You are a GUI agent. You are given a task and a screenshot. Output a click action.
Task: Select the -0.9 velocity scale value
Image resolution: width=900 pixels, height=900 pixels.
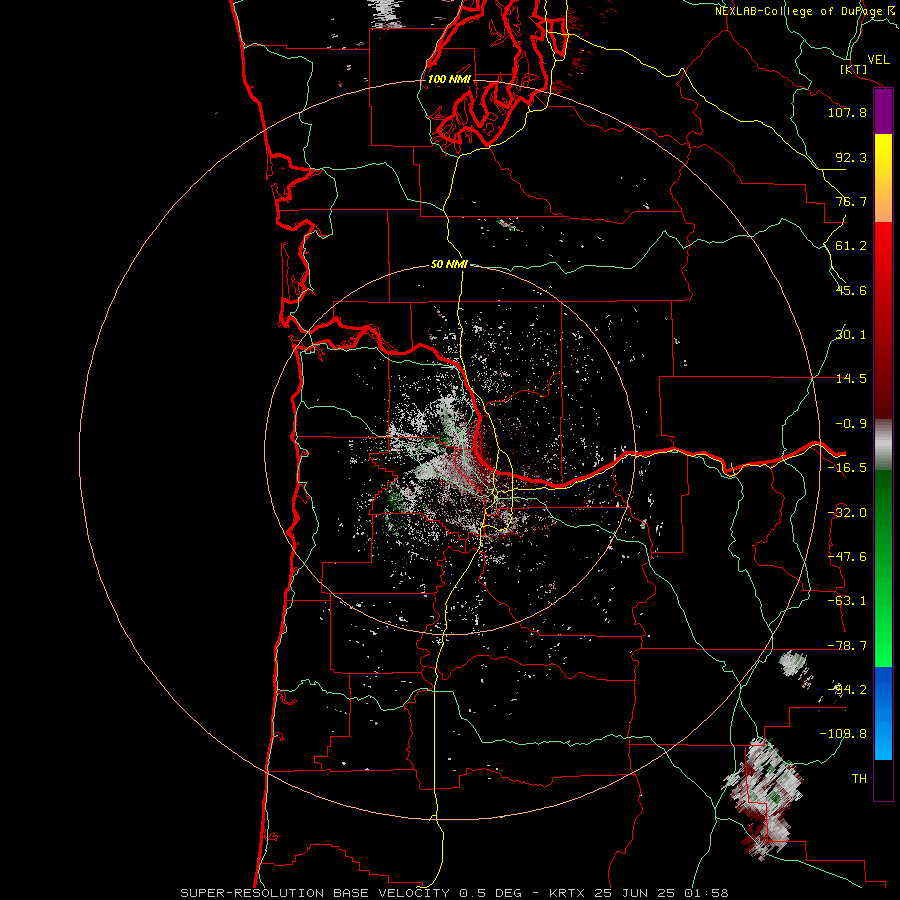(x=851, y=424)
